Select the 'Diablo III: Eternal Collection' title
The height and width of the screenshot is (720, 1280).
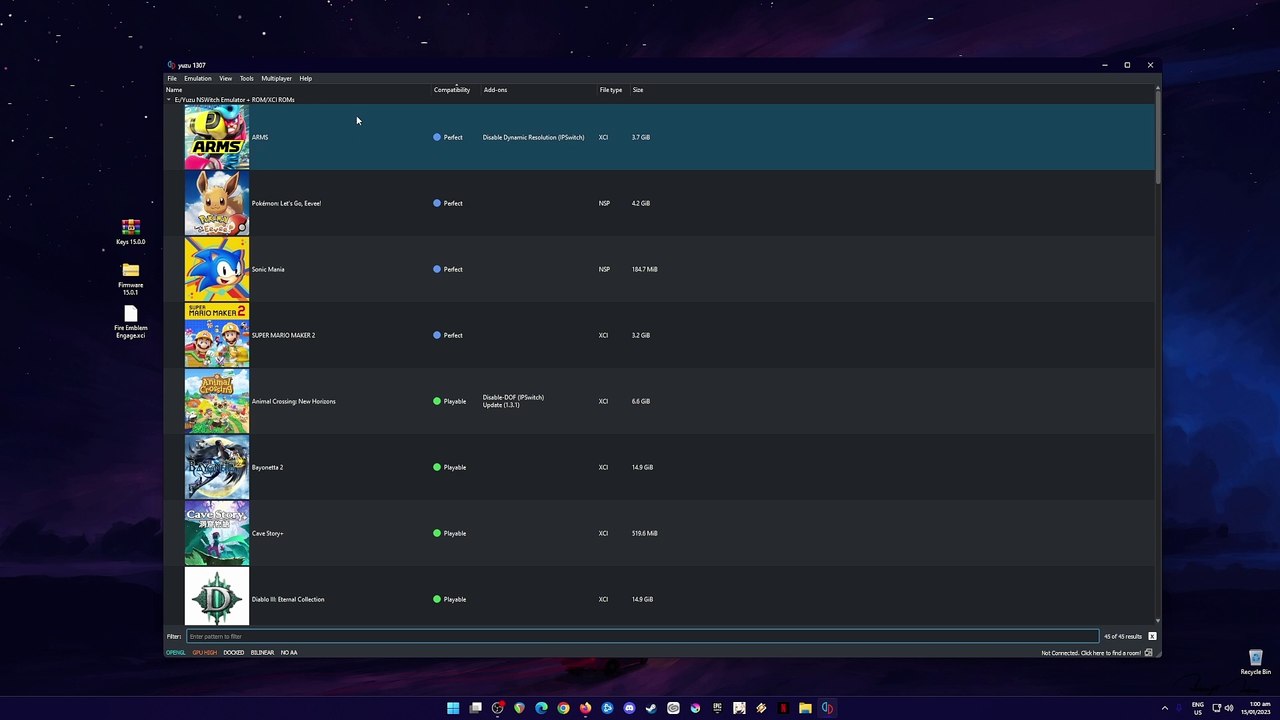coord(288,599)
